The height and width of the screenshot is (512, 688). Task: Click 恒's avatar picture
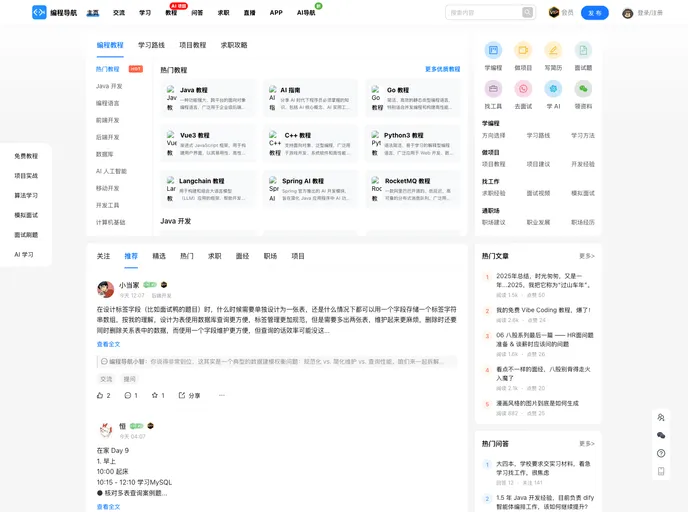coord(105,430)
